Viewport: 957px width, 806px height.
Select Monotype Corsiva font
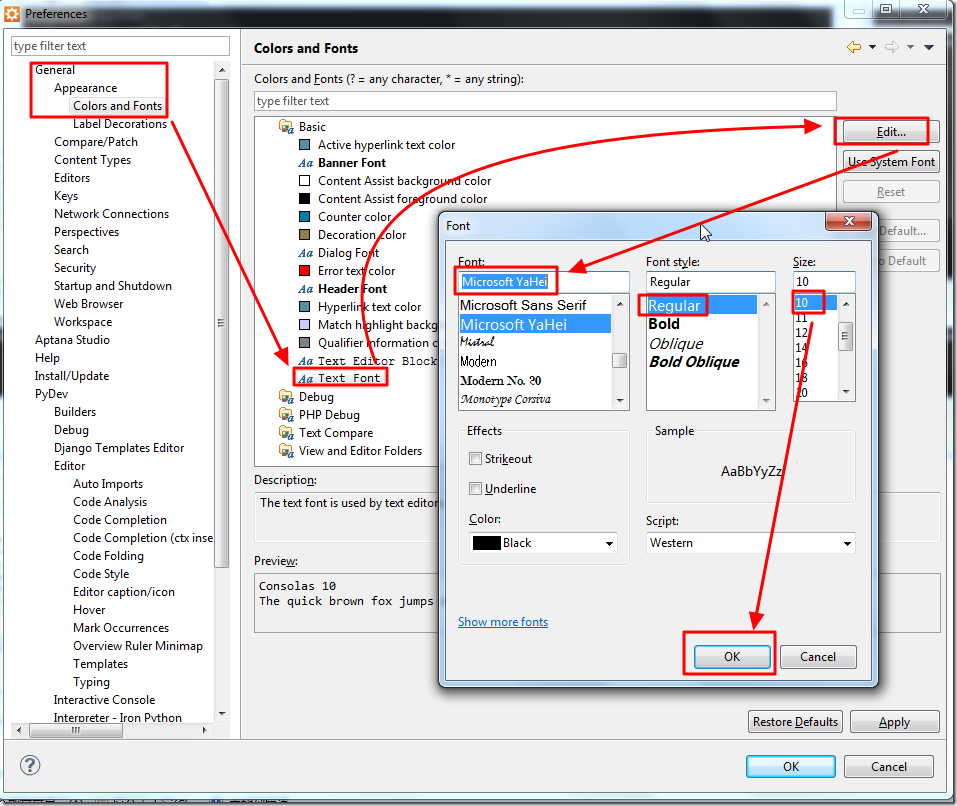[x=505, y=399]
